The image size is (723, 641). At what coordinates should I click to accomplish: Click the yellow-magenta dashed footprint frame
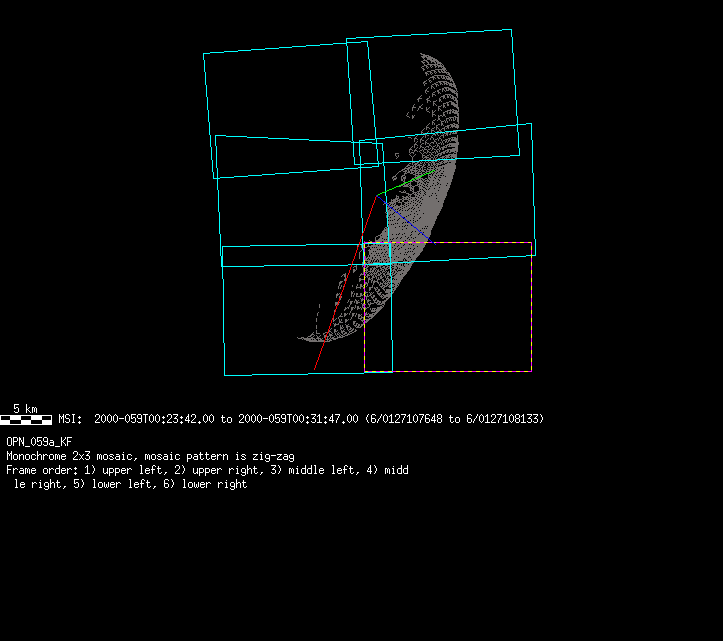tap(448, 307)
